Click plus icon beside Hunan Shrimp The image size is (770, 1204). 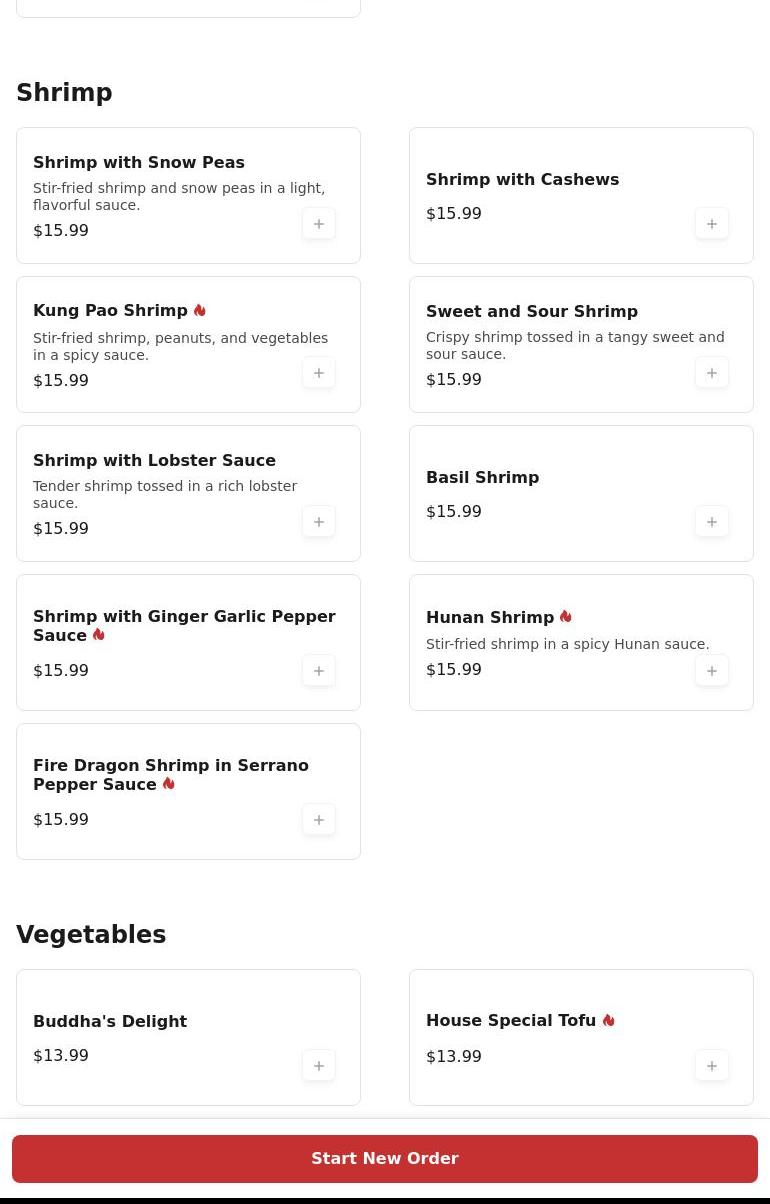712,671
